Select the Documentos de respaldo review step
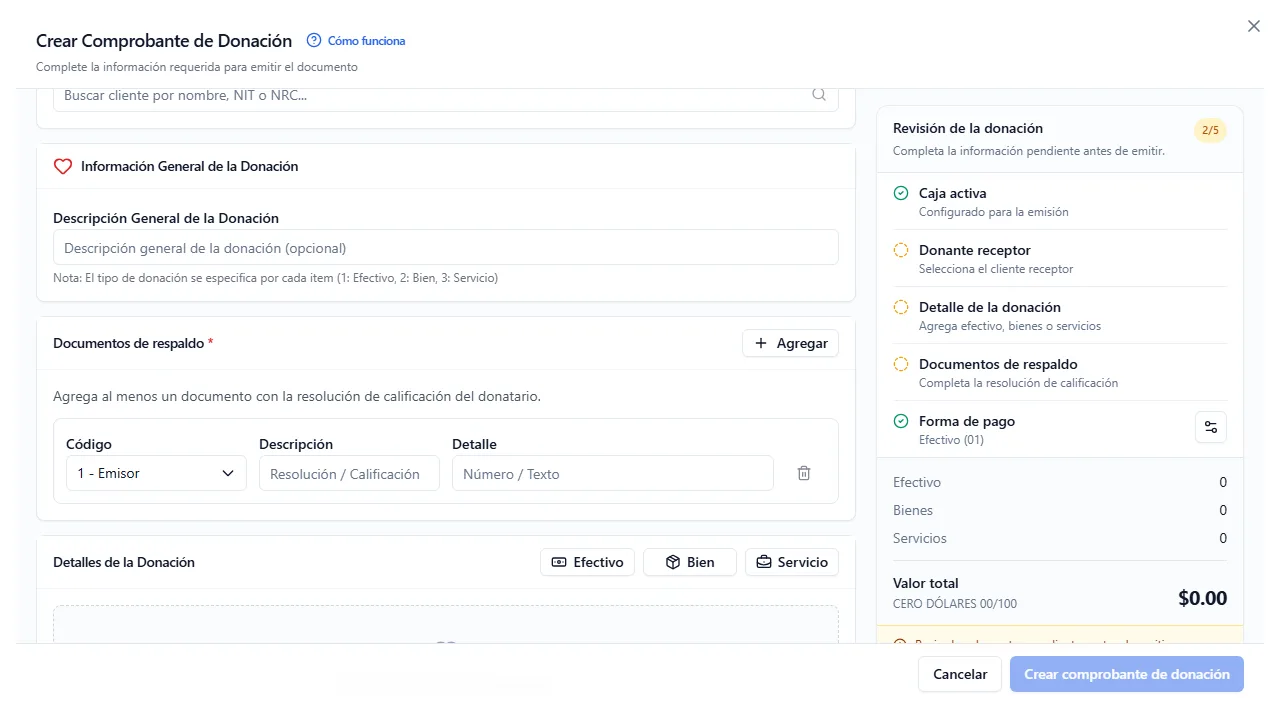Image resolution: width=1280 pixels, height=720 pixels. (1060, 373)
